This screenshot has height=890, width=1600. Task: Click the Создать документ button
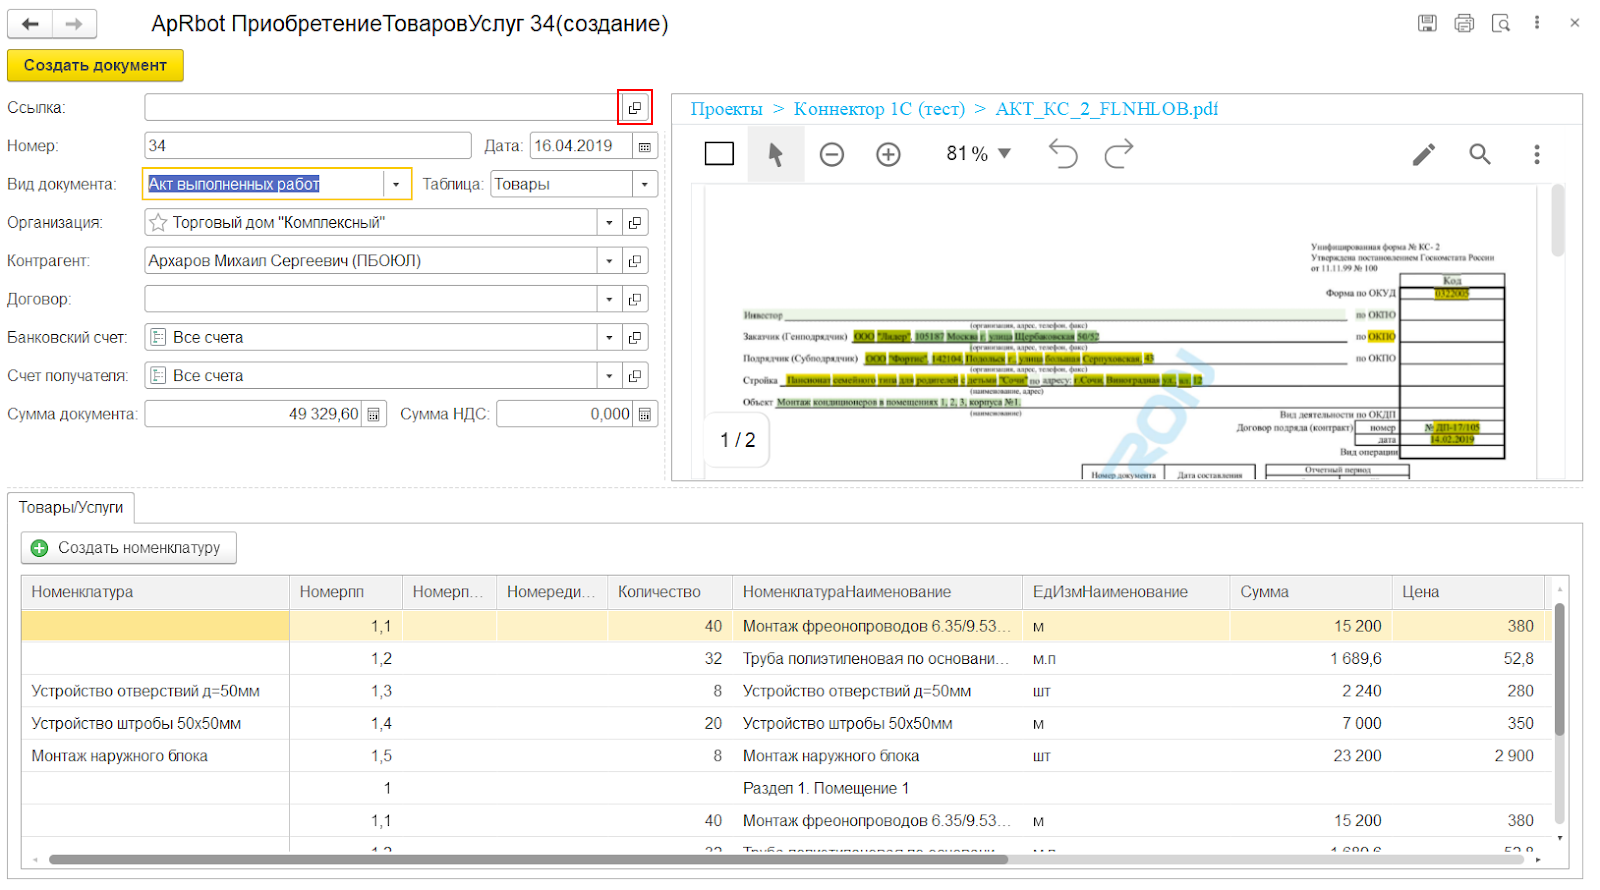tap(95, 65)
